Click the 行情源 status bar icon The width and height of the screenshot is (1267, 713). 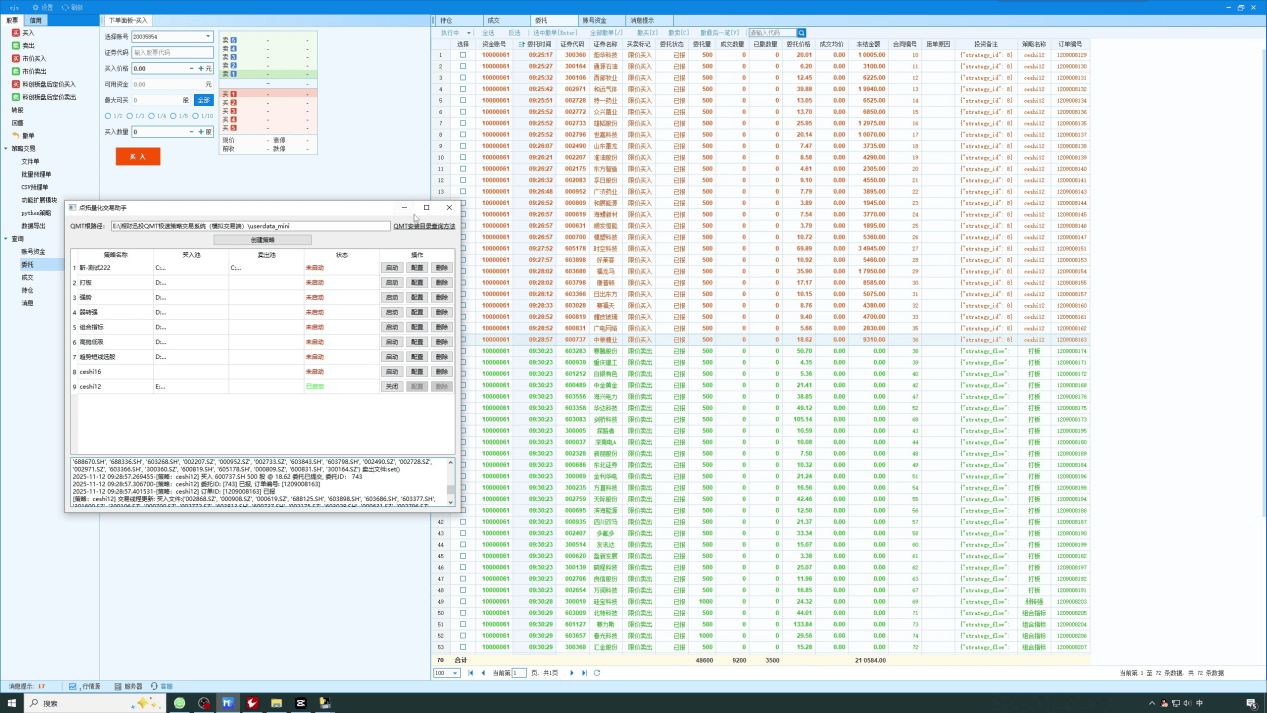(73, 687)
